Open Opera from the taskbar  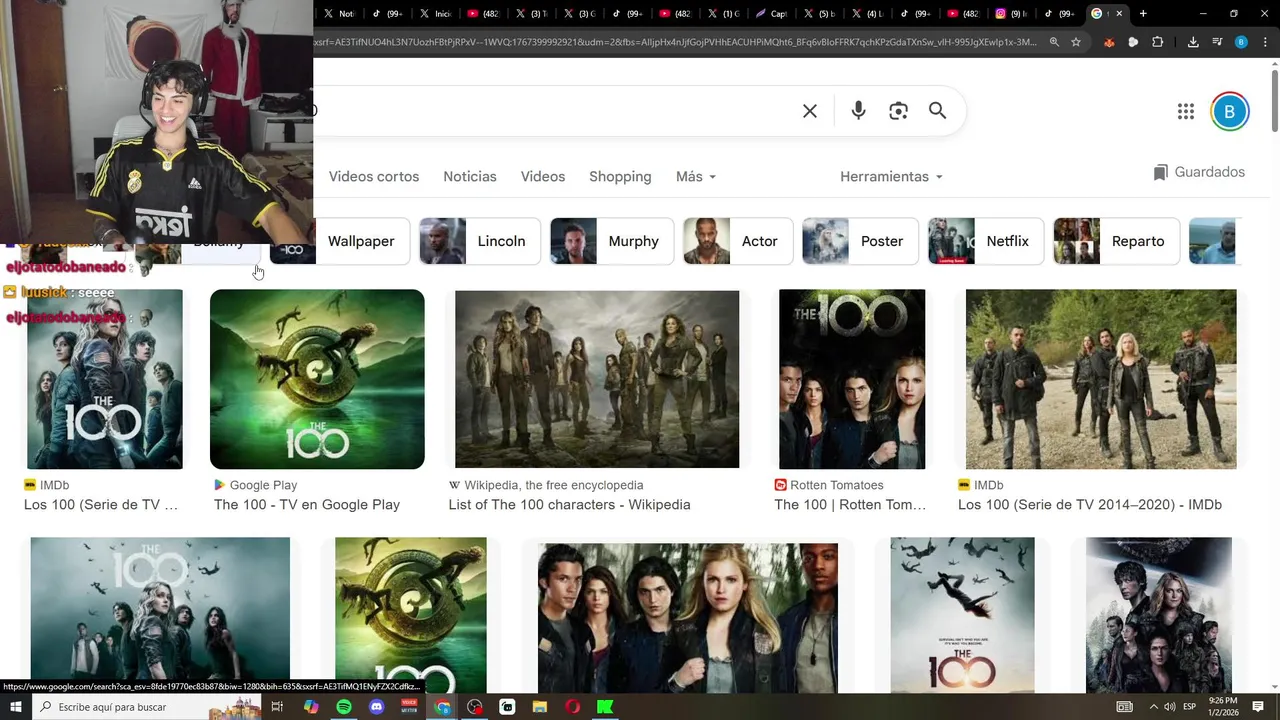572,707
